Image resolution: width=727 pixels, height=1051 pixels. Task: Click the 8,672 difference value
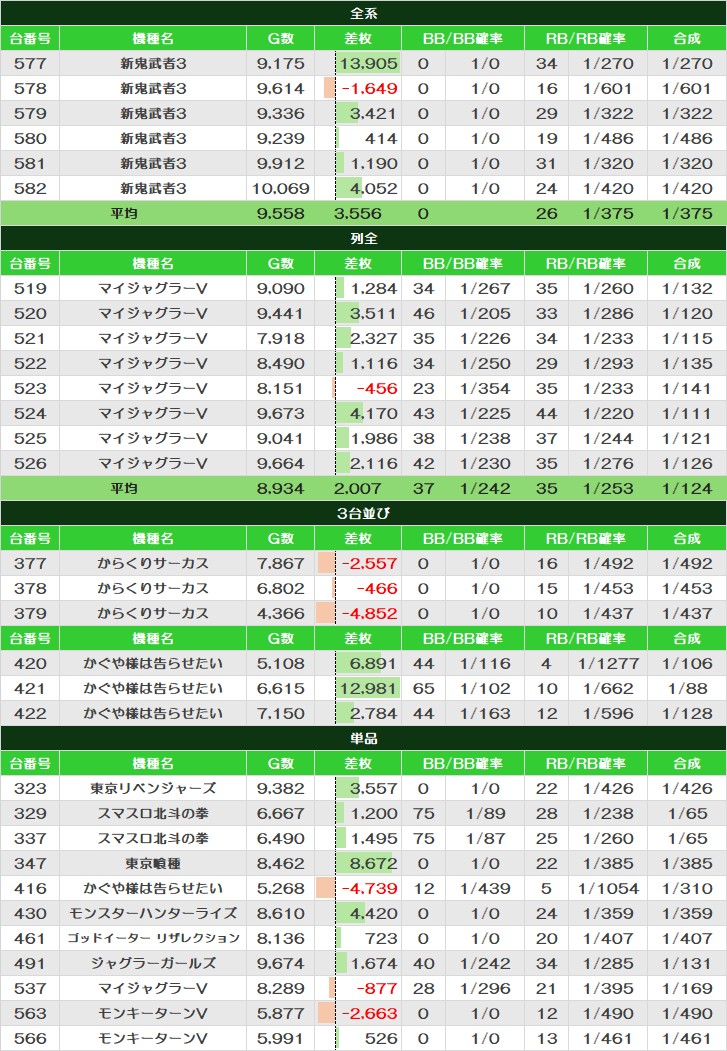coord(373,863)
